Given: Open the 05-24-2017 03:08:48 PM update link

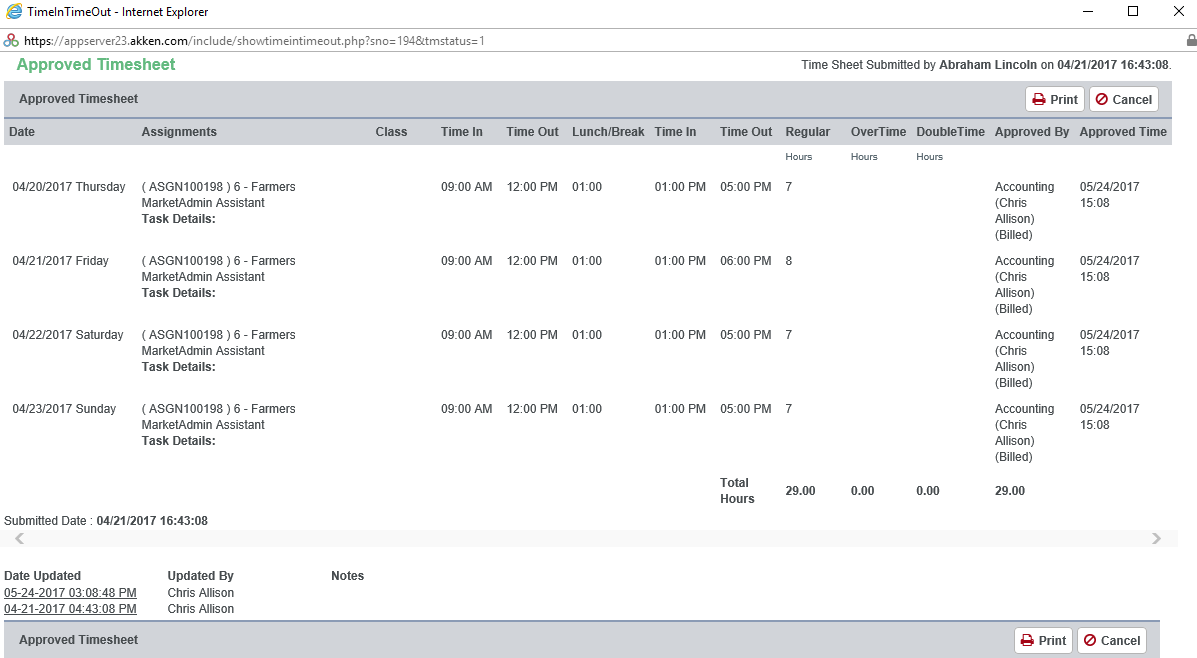Looking at the screenshot, I should coord(70,592).
